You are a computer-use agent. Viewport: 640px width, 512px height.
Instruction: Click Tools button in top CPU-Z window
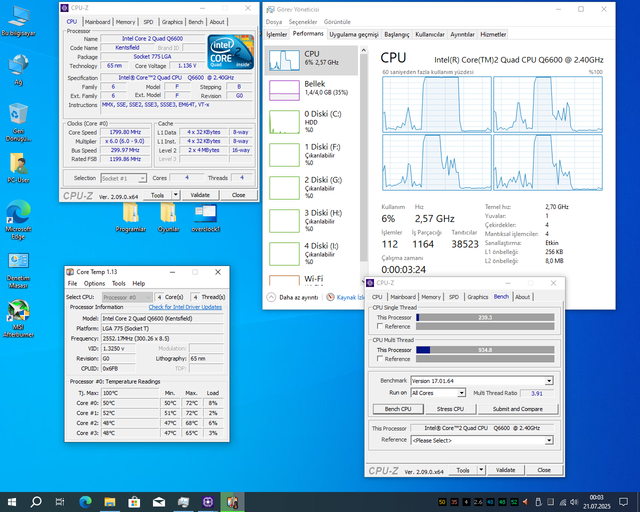[158, 195]
